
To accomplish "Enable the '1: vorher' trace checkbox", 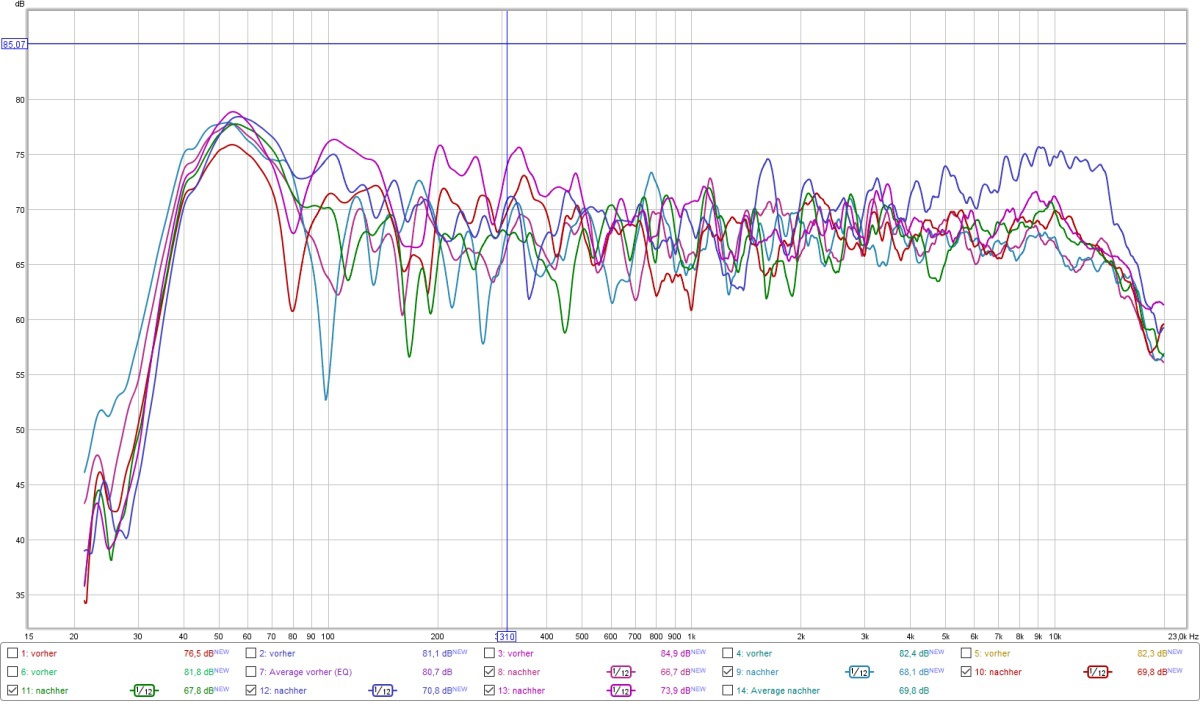I will click(12, 653).
